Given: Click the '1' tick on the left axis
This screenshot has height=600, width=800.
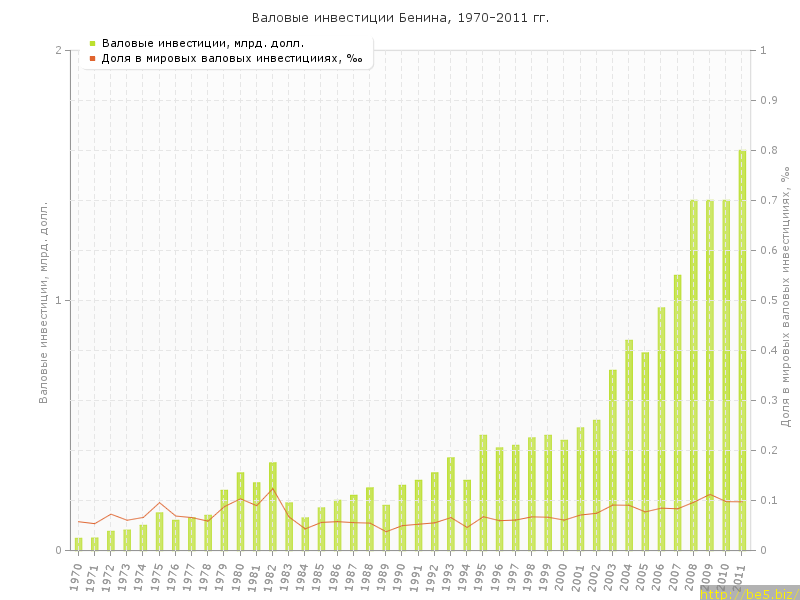Looking at the screenshot, I should [x=57, y=300].
